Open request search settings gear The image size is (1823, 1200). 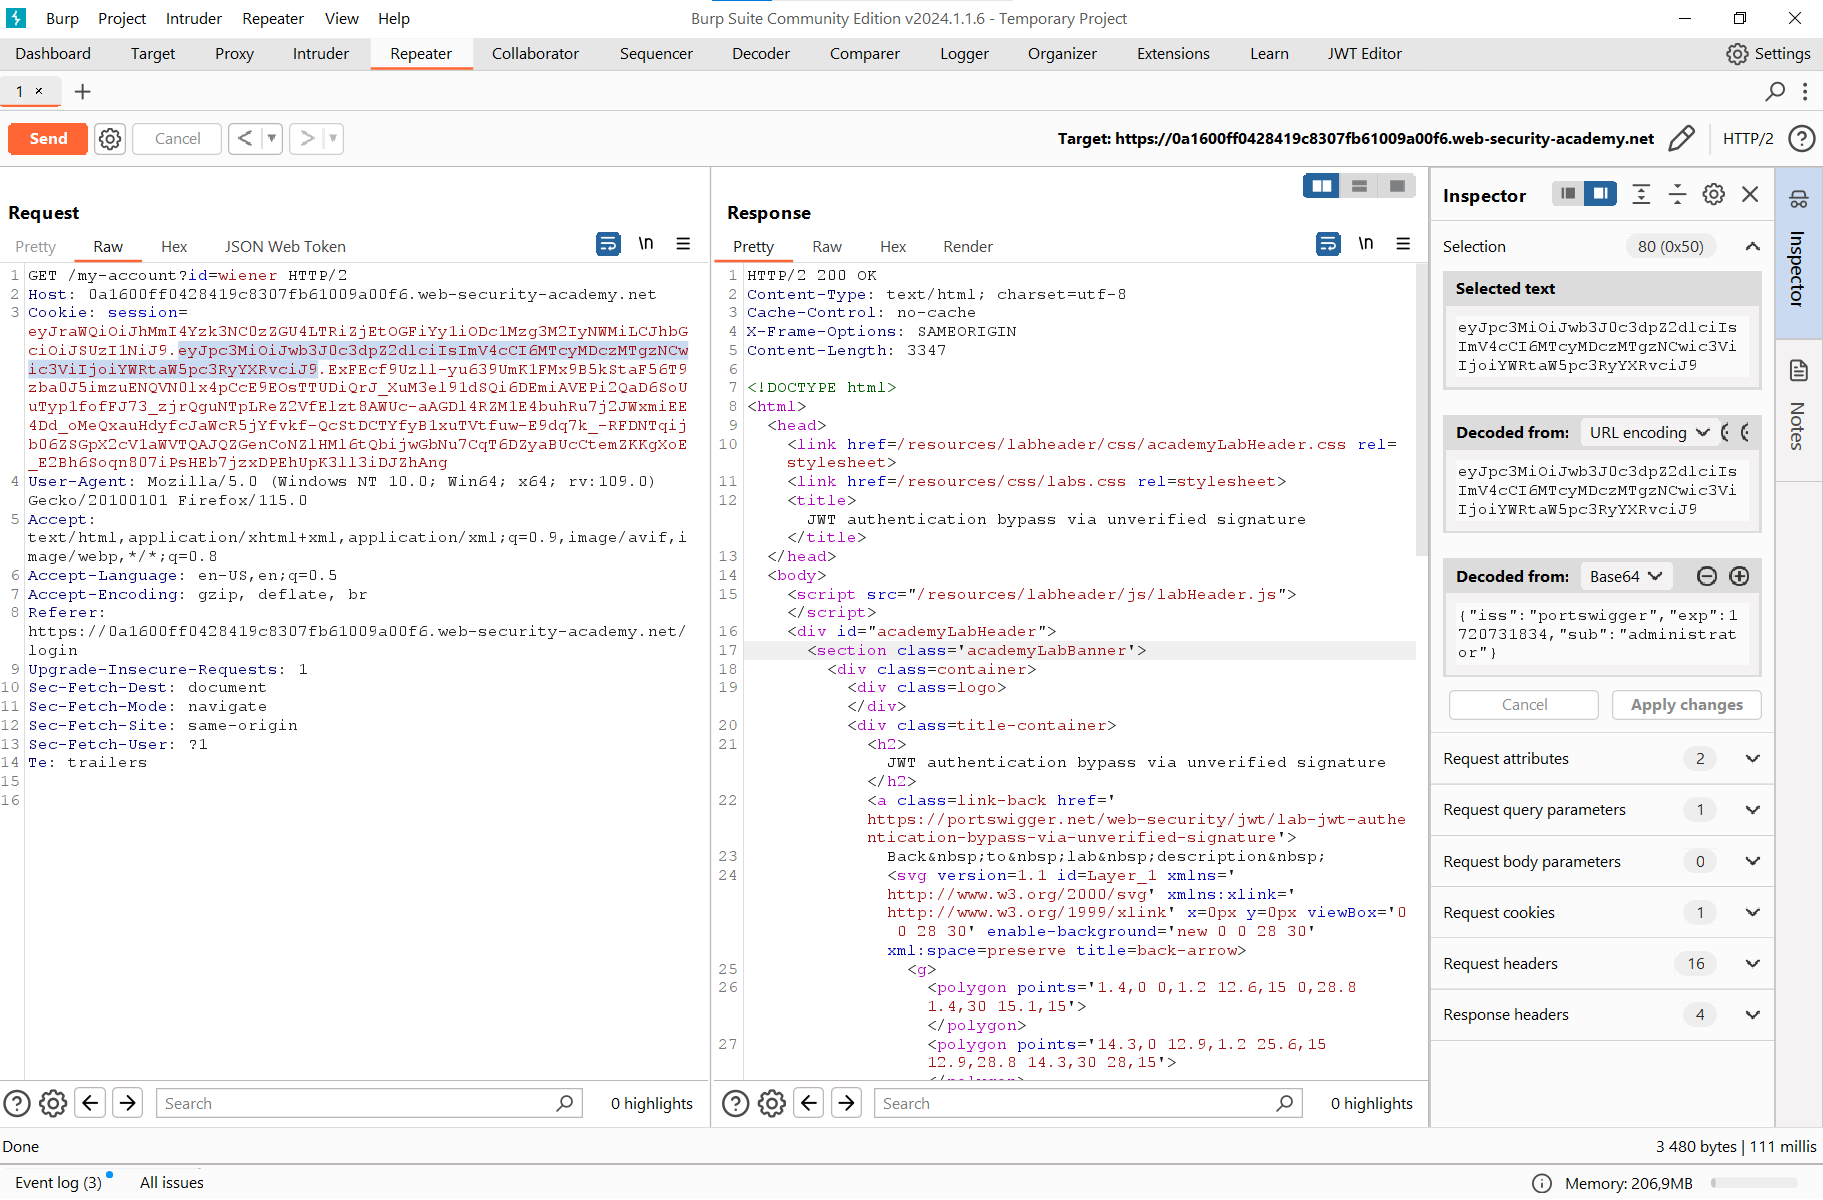pyautogui.click(x=53, y=1103)
